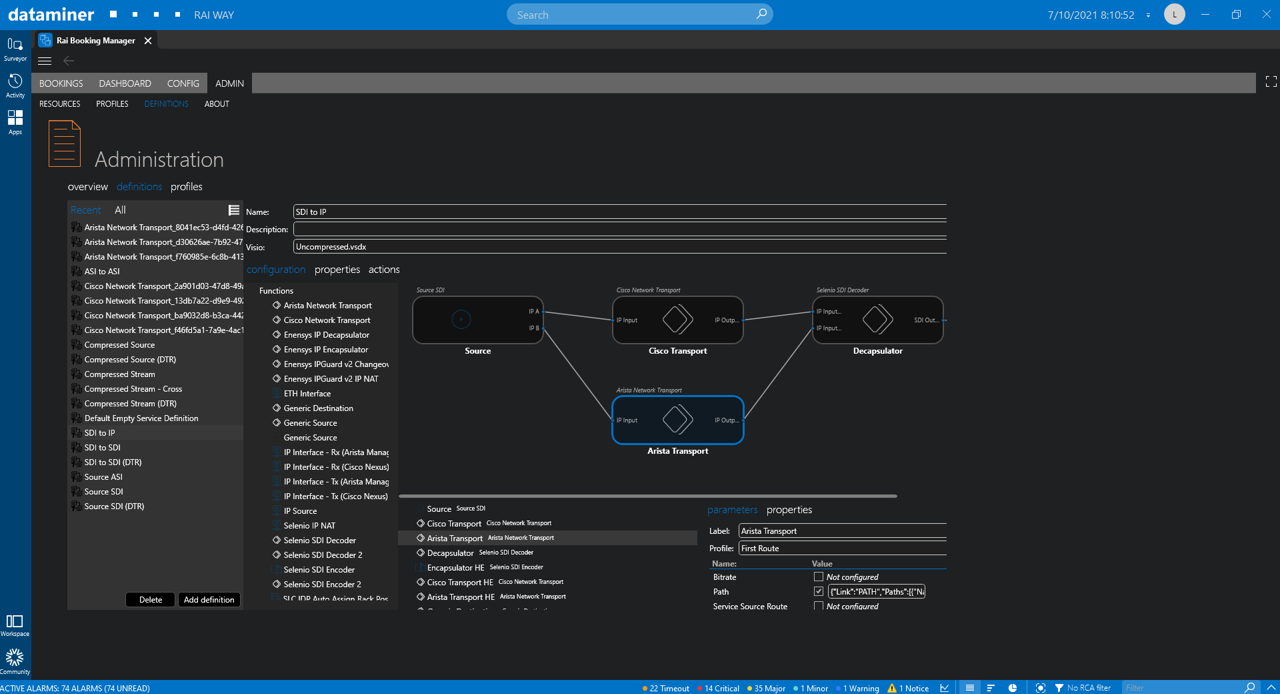1280x694 pixels.
Task: Click the main Search box in title bar
Action: tap(640, 15)
